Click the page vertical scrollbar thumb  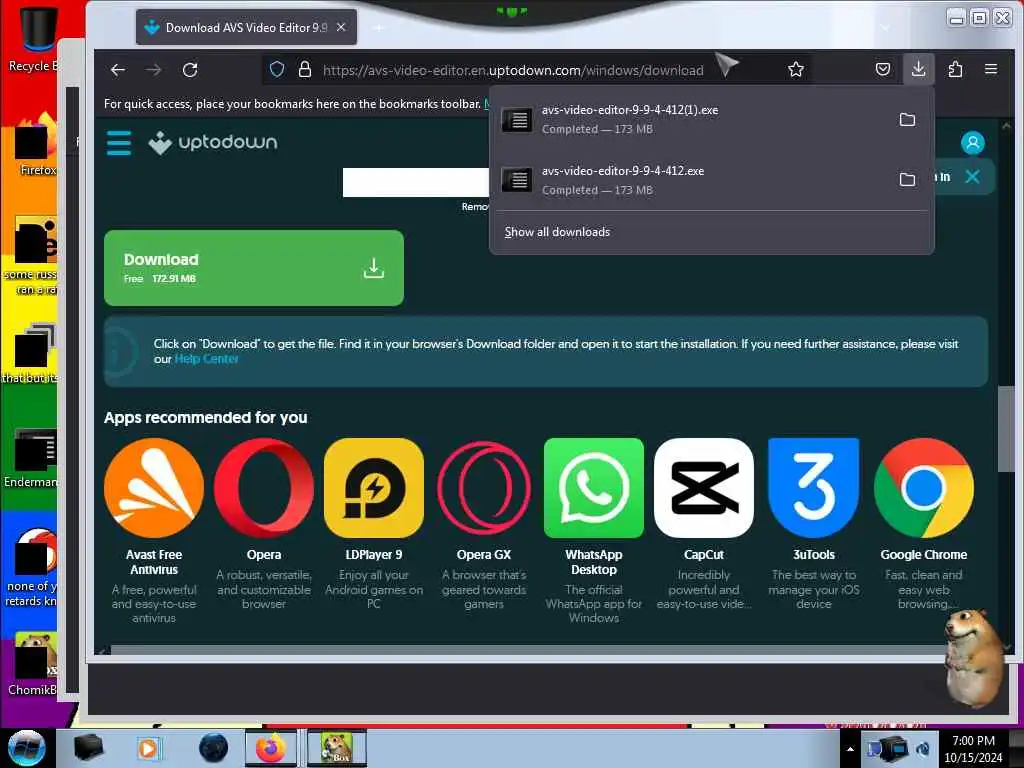pos(1005,428)
